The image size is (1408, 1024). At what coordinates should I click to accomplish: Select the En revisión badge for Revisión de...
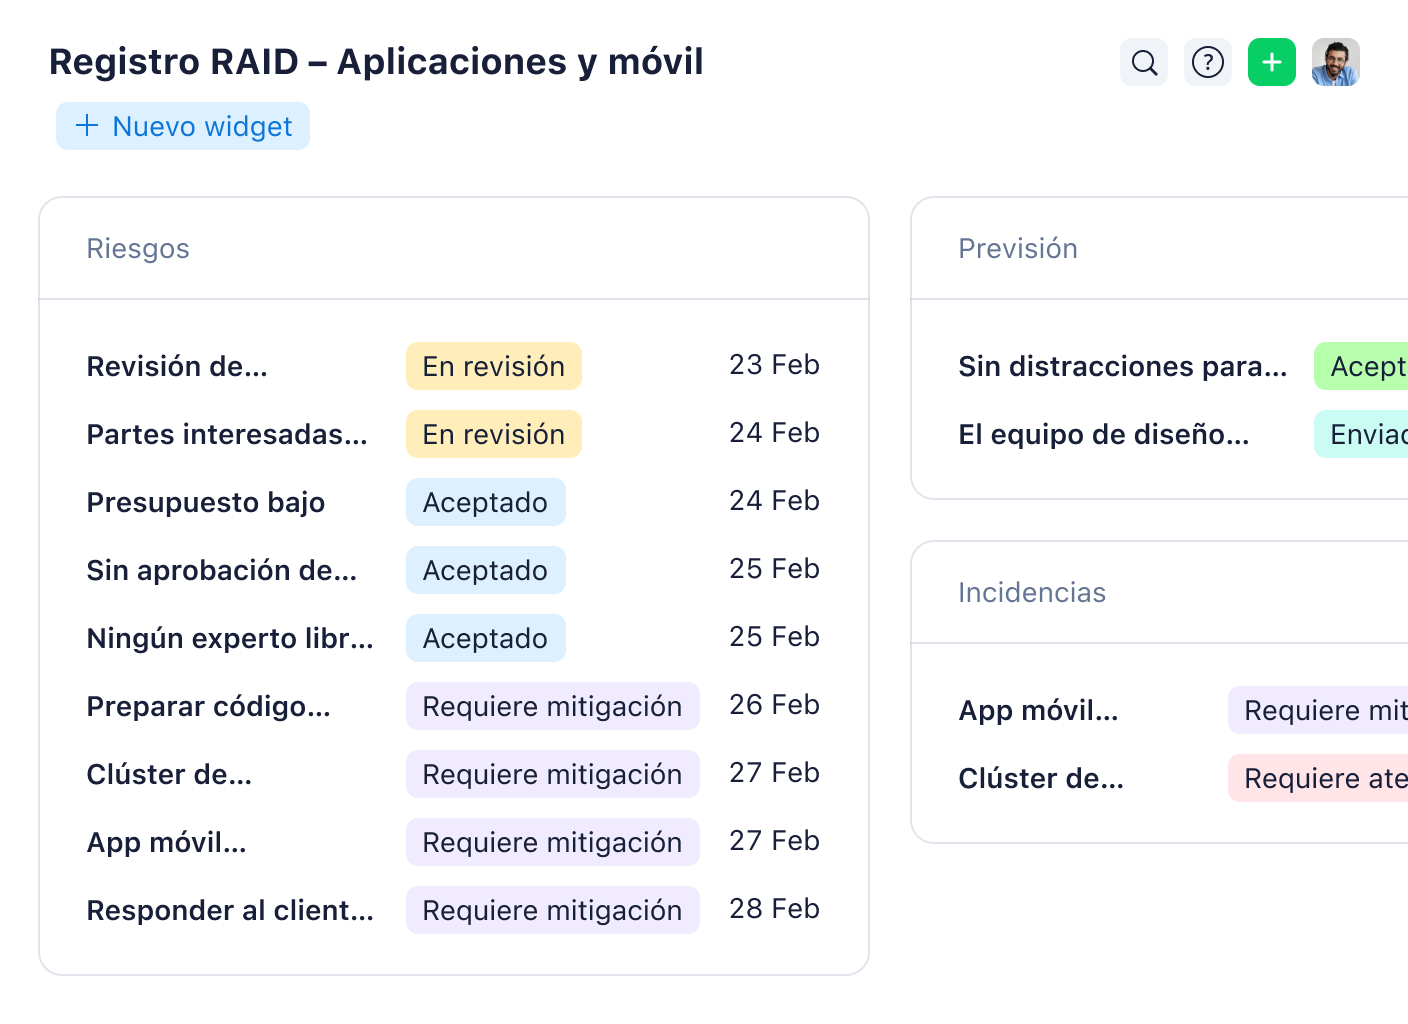tap(493, 366)
